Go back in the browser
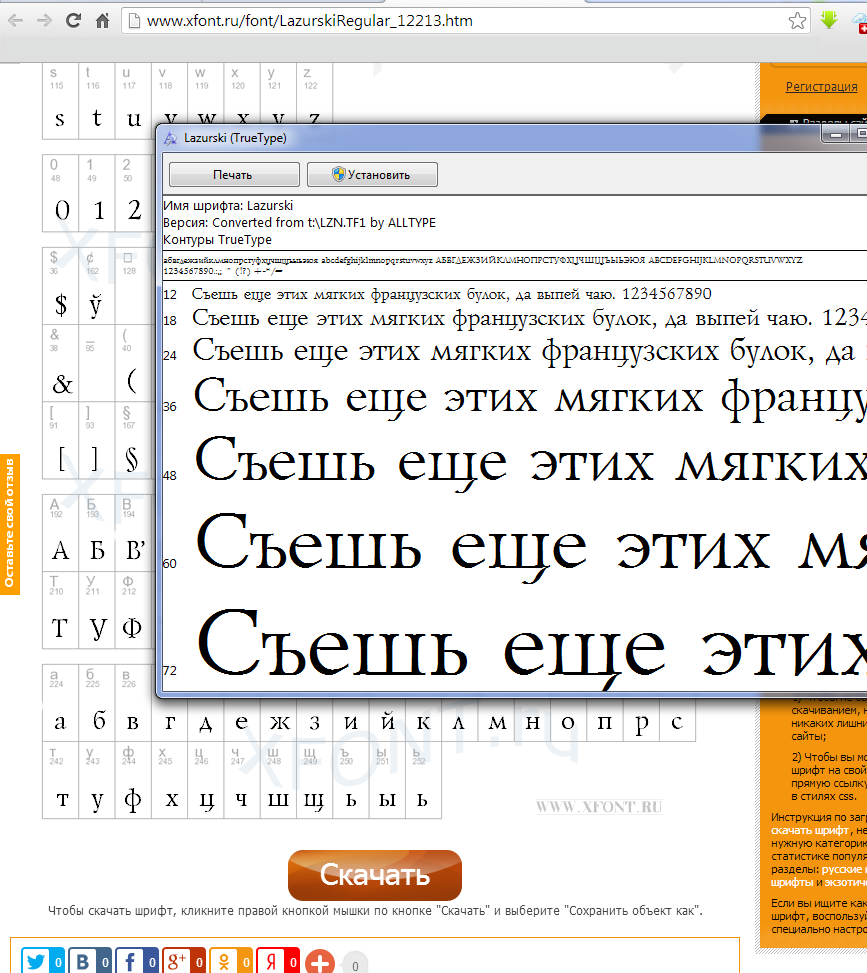The image size is (867, 973). click(x=16, y=20)
